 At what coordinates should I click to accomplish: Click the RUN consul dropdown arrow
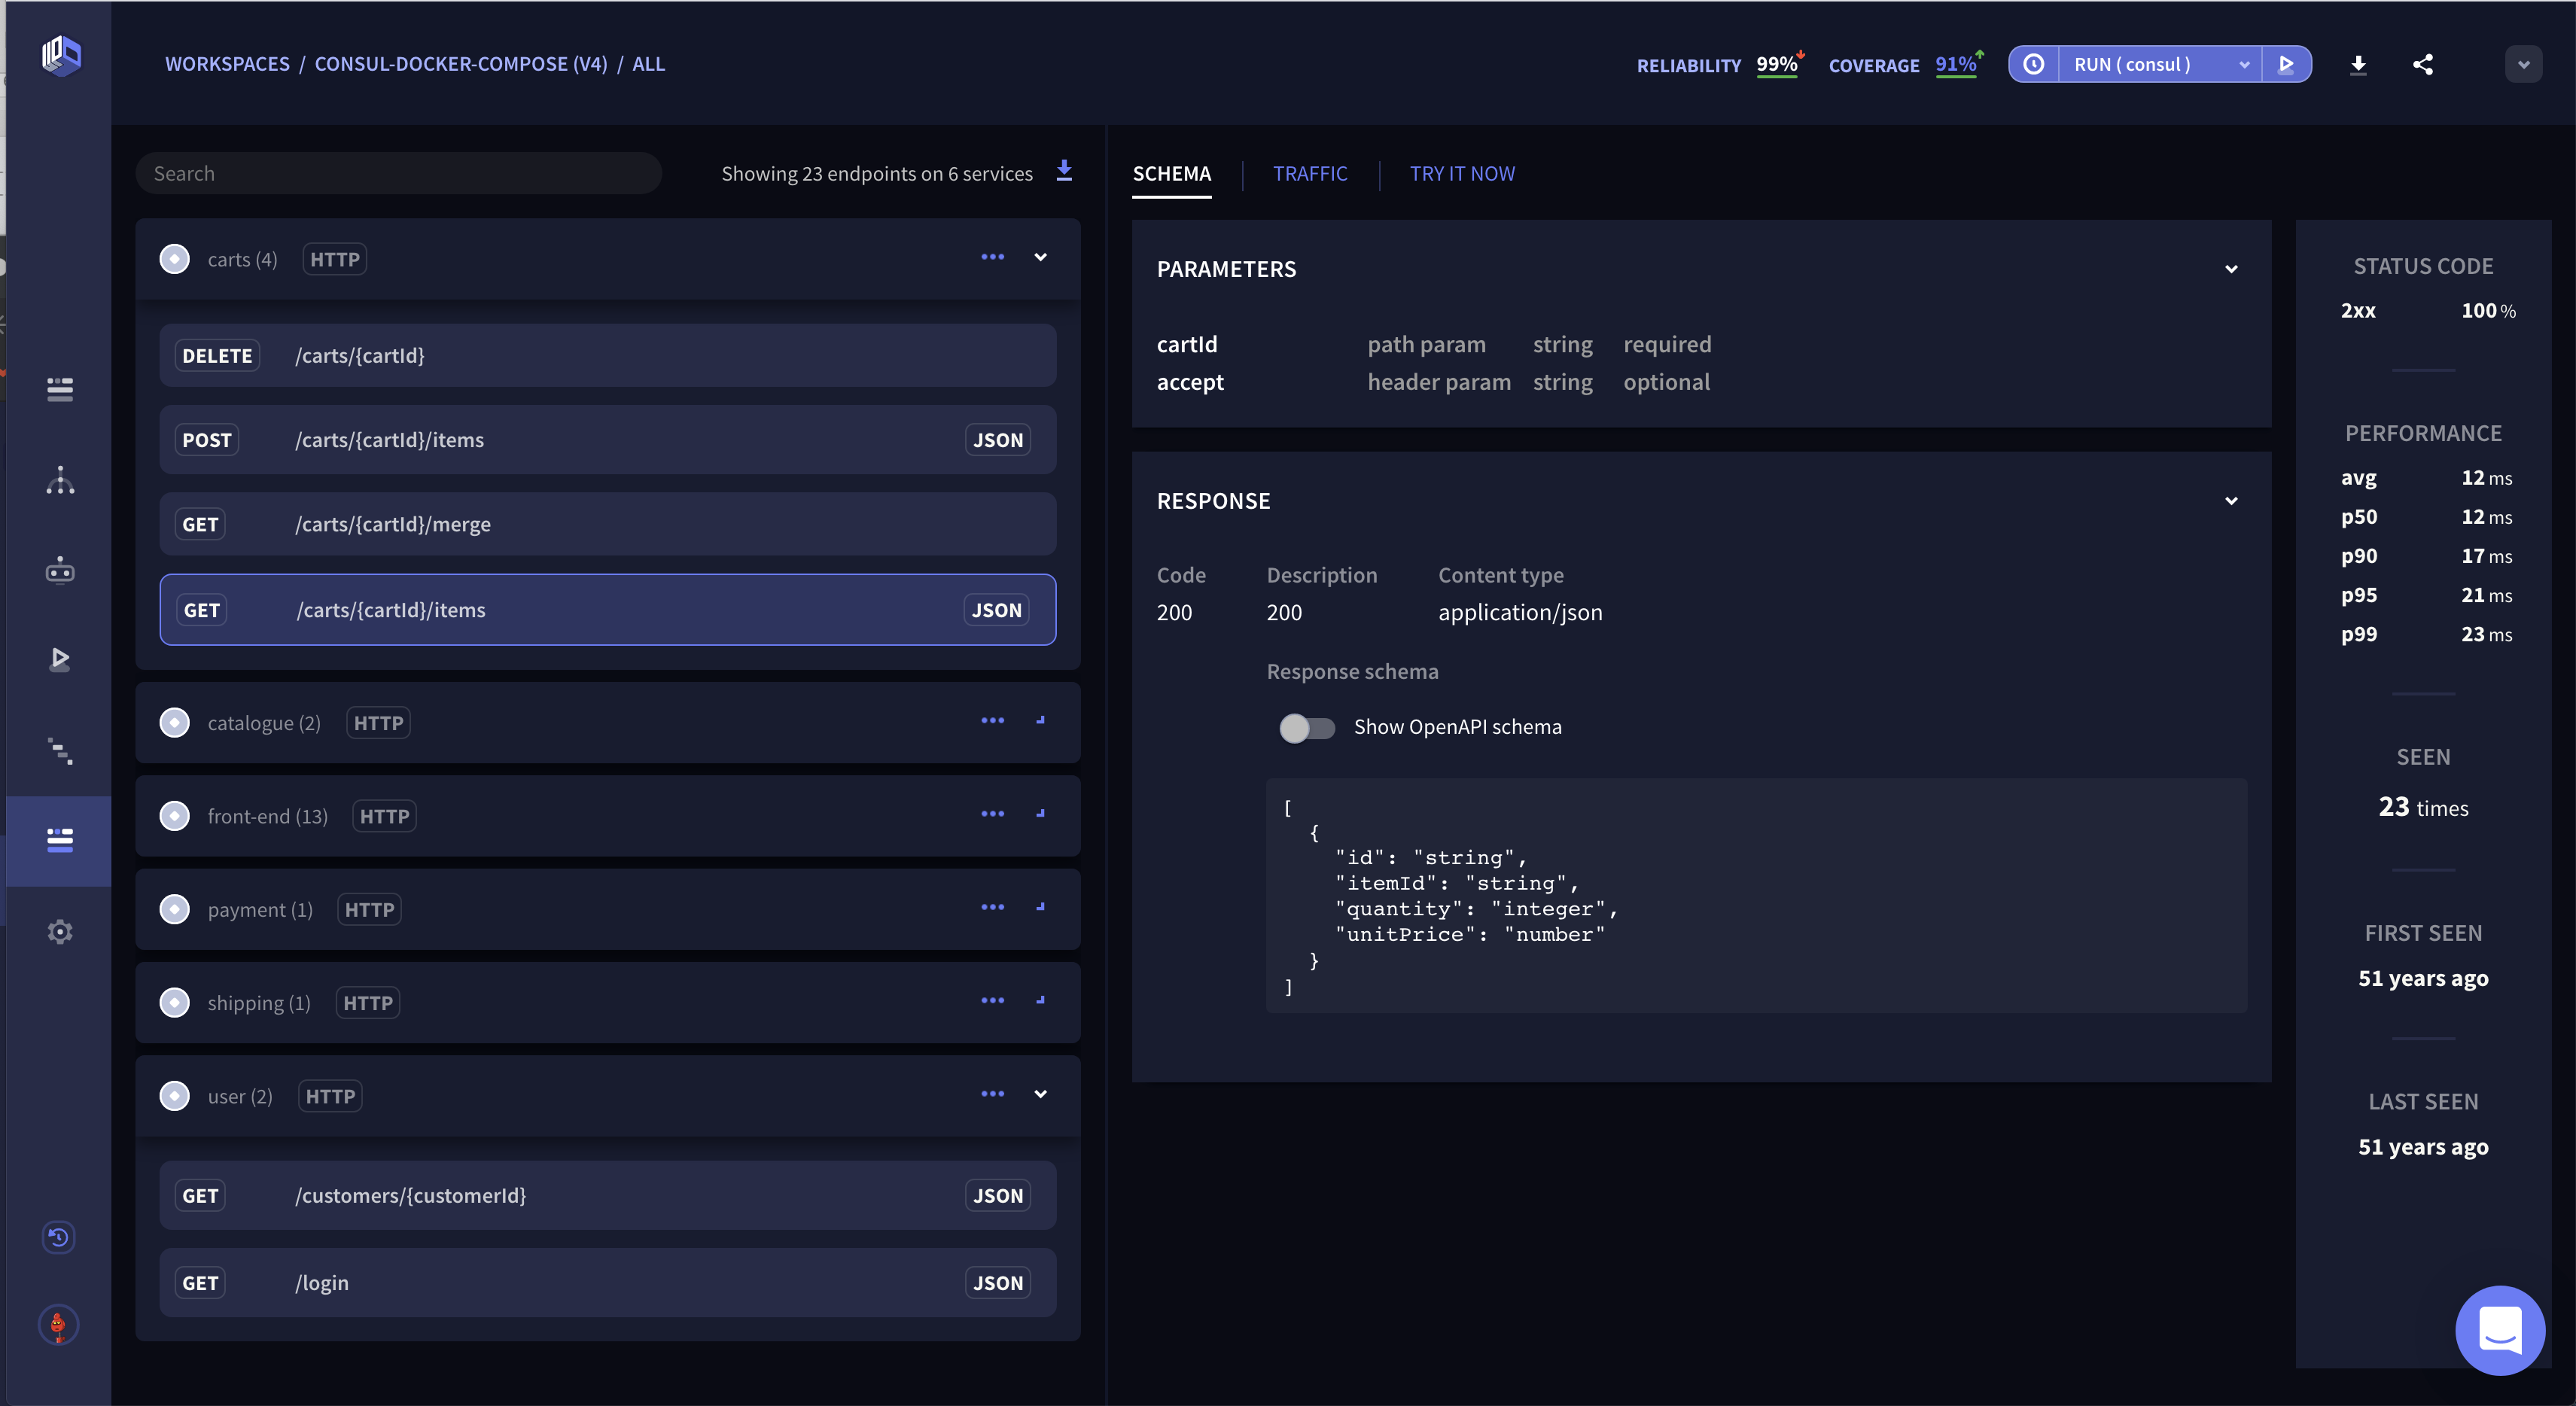(2242, 64)
